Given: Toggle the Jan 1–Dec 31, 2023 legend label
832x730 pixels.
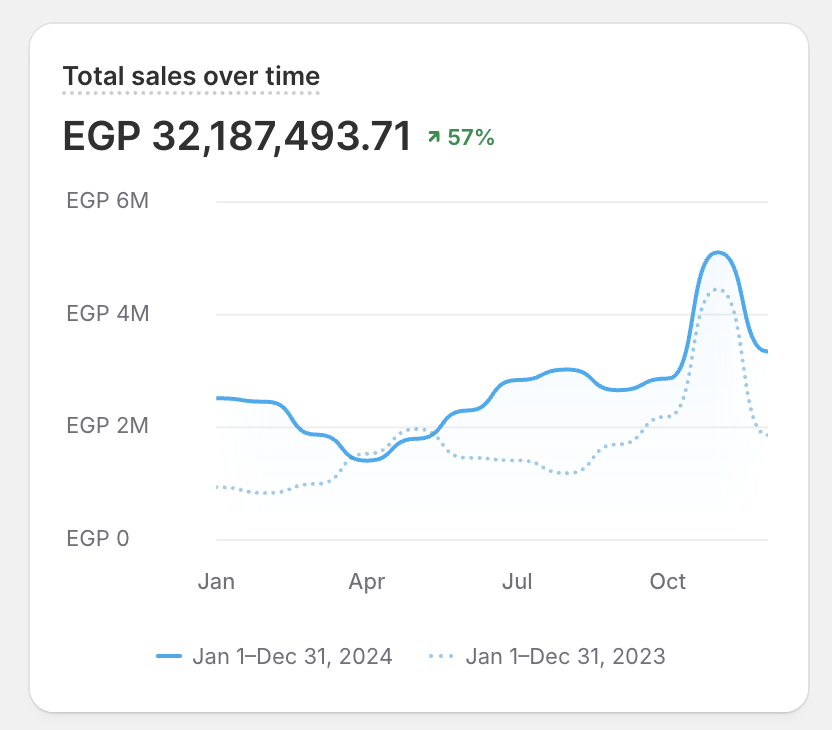Looking at the screenshot, I should point(565,657).
